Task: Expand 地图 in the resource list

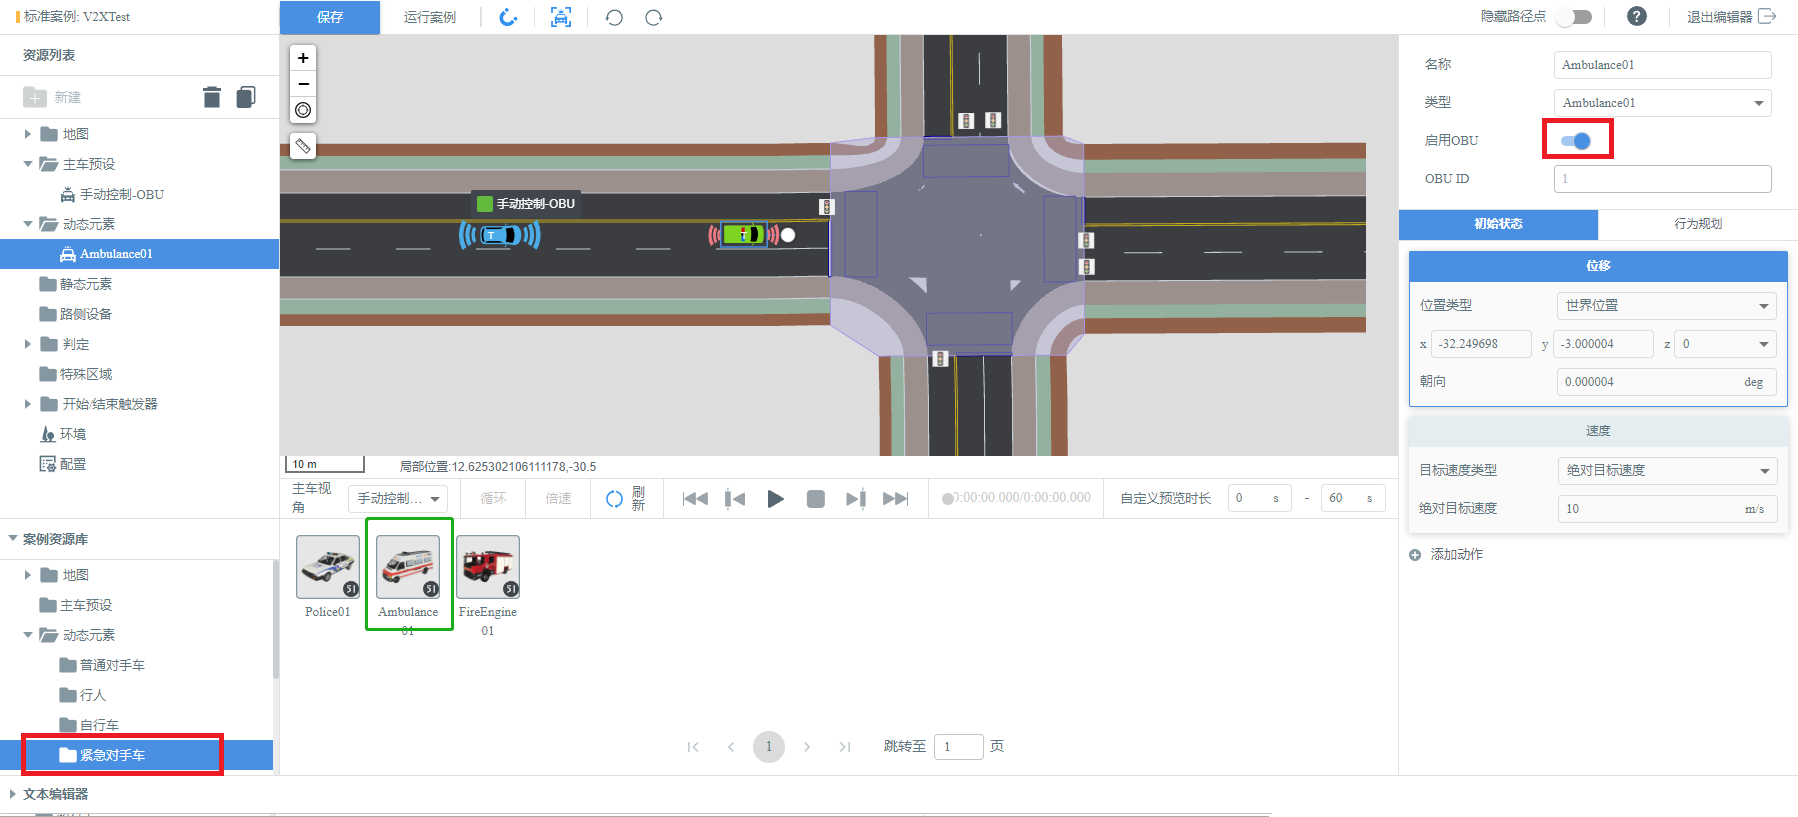Action: click(28, 134)
